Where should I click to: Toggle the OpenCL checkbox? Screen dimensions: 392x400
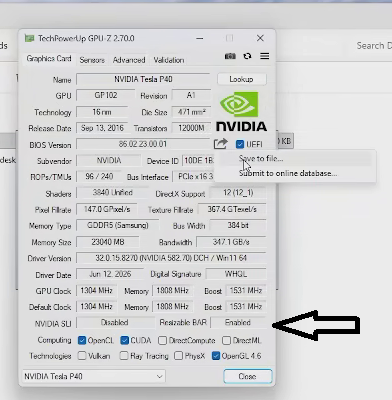[82, 340]
